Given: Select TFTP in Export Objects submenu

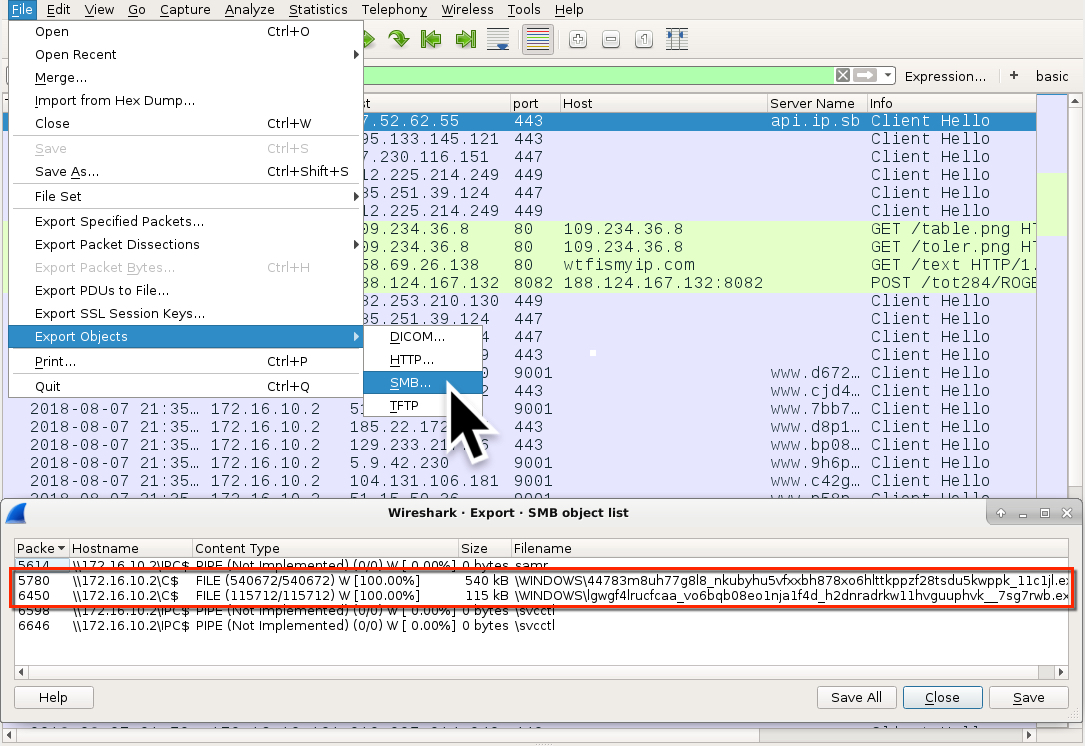Looking at the screenshot, I should click(x=422, y=406).
